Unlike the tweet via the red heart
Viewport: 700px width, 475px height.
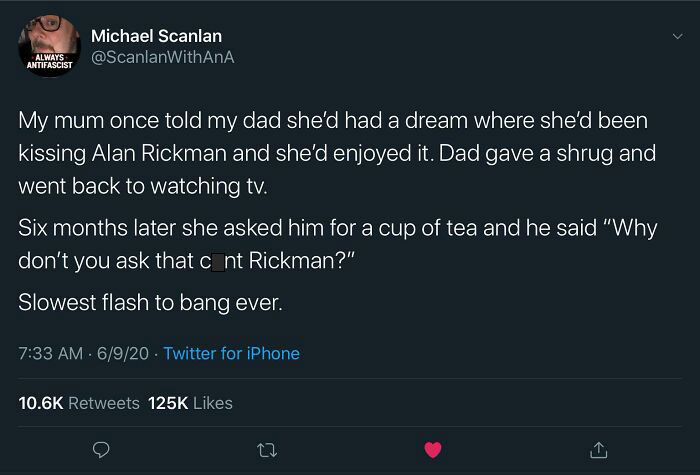point(433,450)
